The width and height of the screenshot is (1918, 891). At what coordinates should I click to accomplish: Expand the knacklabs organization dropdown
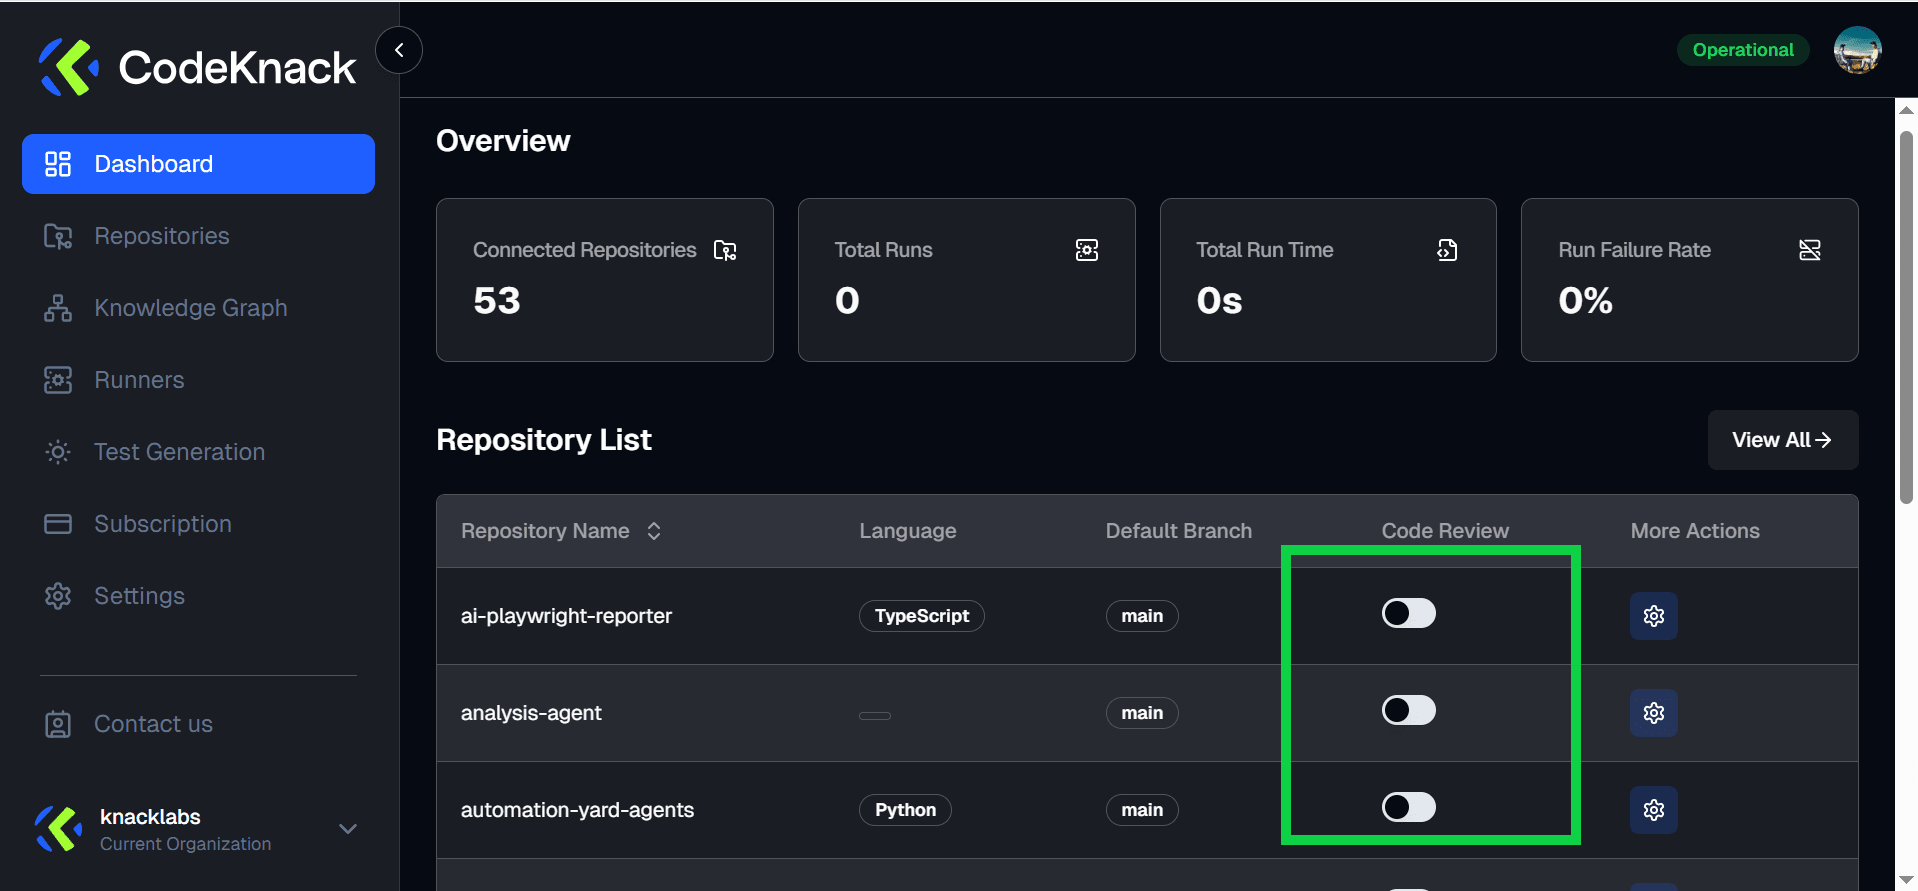click(348, 829)
